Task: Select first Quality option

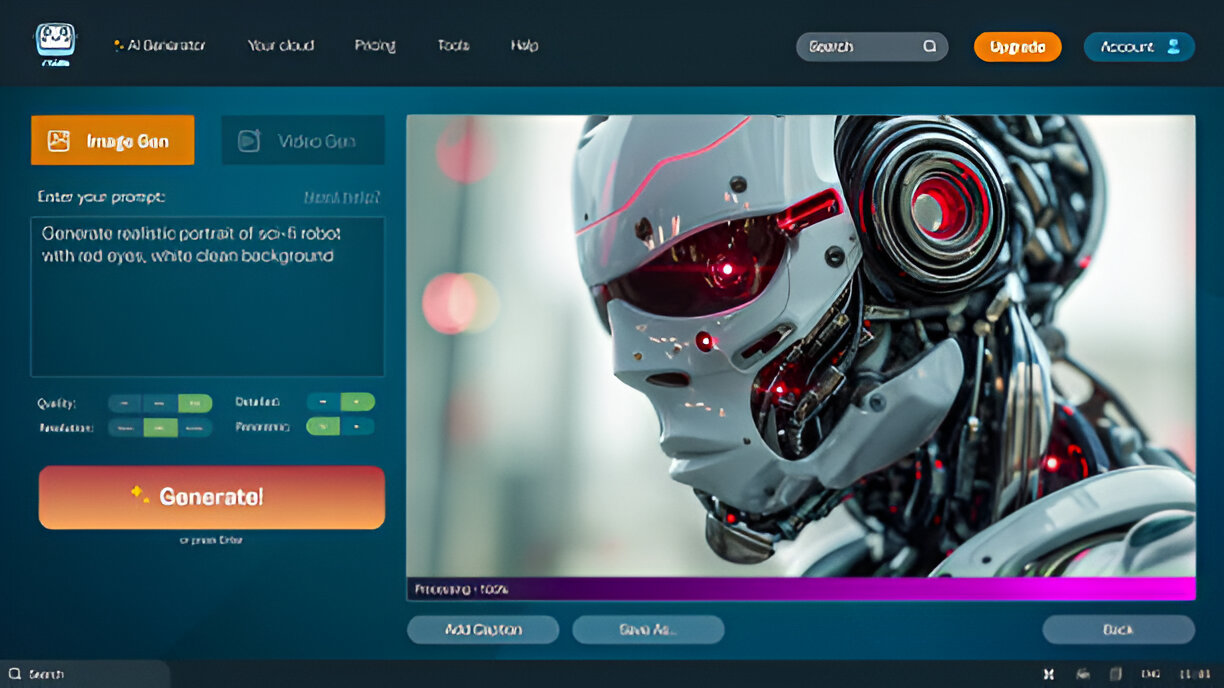Action: 125,402
